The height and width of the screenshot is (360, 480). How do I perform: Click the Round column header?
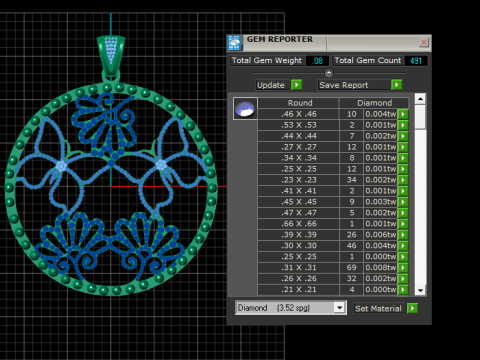coord(300,103)
